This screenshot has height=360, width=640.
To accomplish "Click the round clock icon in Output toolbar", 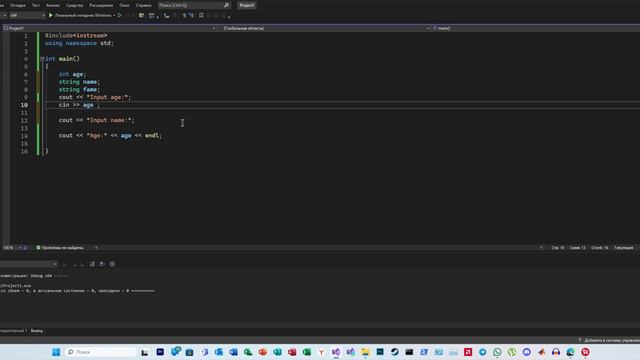I will [112, 264].
